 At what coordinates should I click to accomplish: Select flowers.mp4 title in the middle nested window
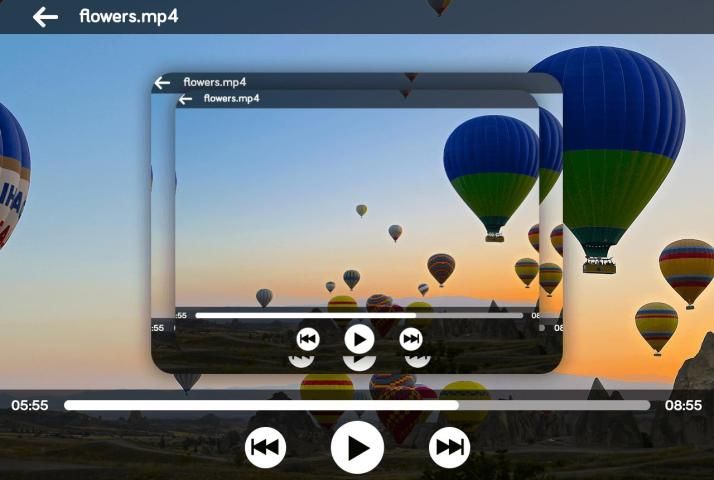tap(215, 82)
